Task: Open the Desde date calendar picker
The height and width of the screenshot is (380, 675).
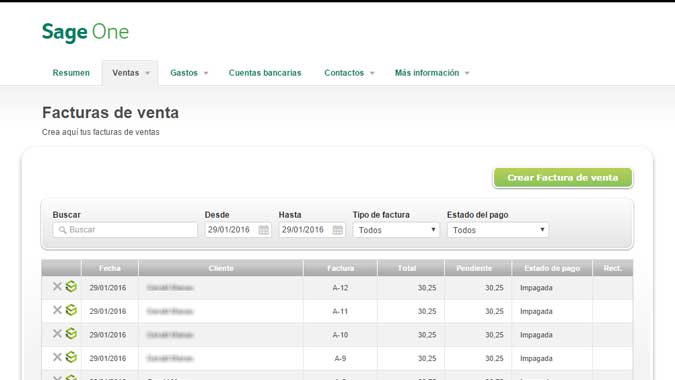Action: pos(263,230)
